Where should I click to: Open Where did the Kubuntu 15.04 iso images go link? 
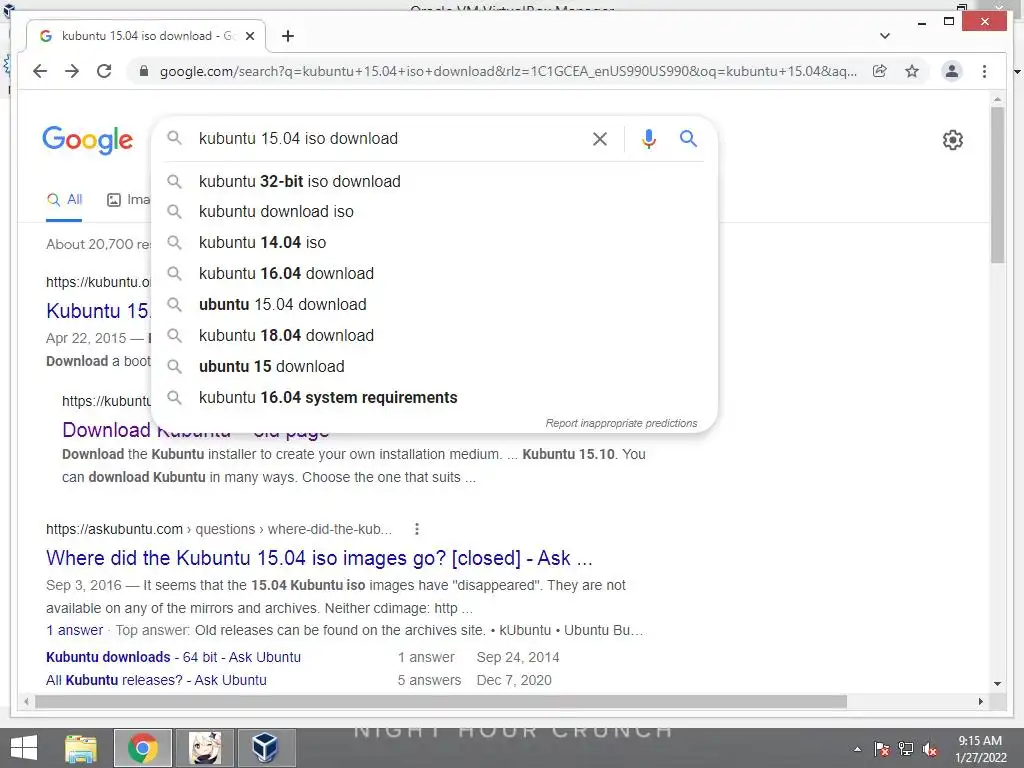(x=319, y=558)
